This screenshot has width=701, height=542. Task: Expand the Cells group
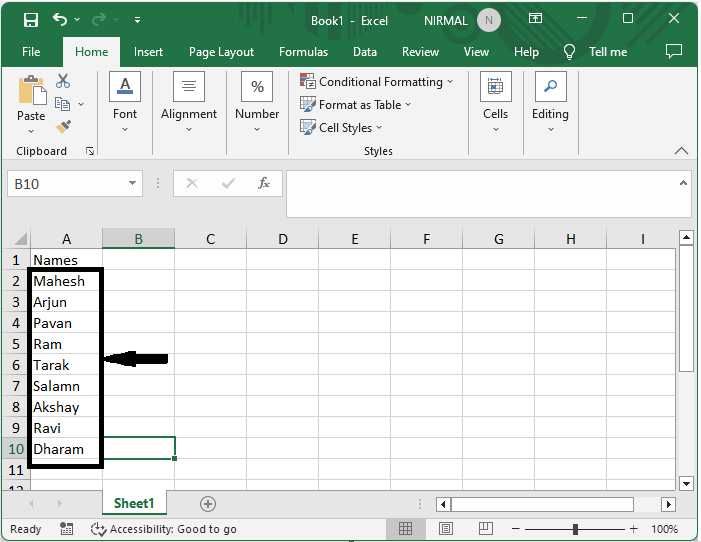(x=495, y=103)
